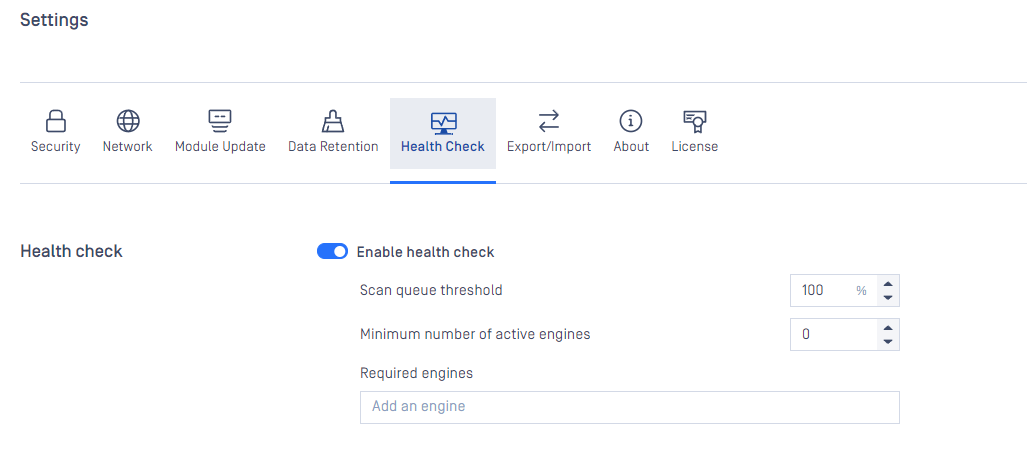Click the Security padlock icon
The height and width of the screenshot is (452, 1027).
click(x=56, y=121)
